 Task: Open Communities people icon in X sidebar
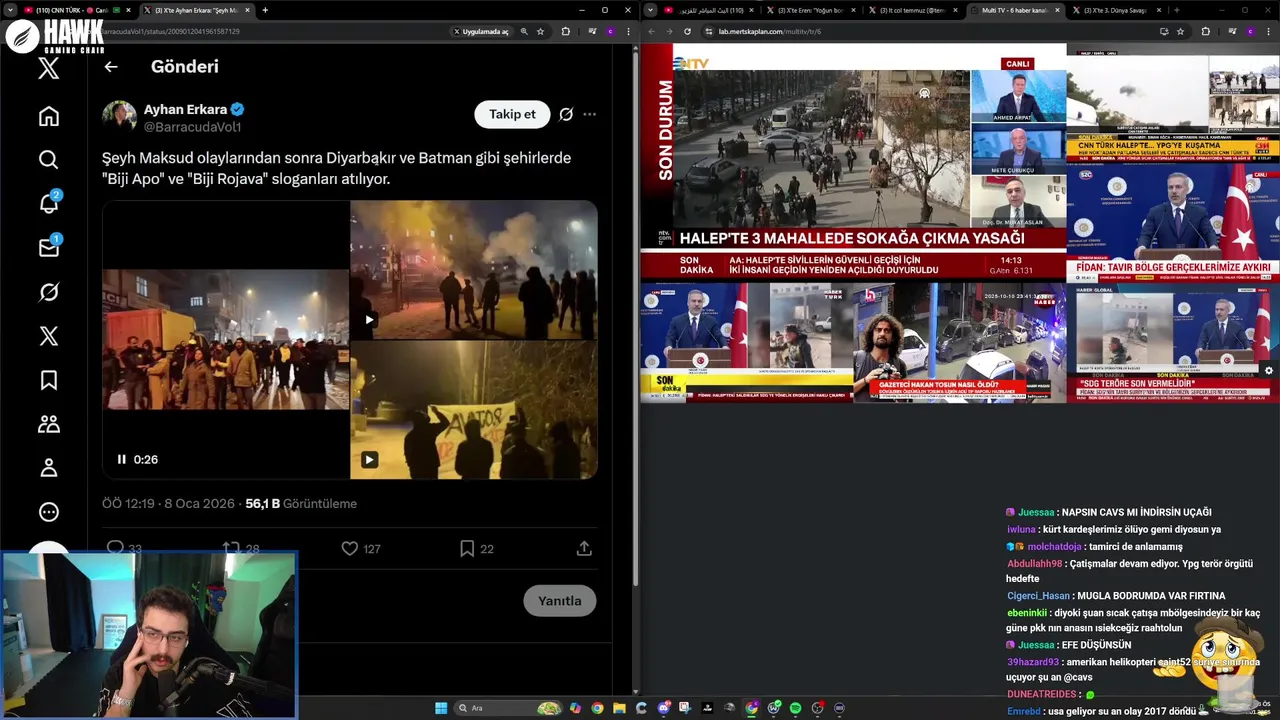(x=49, y=424)
